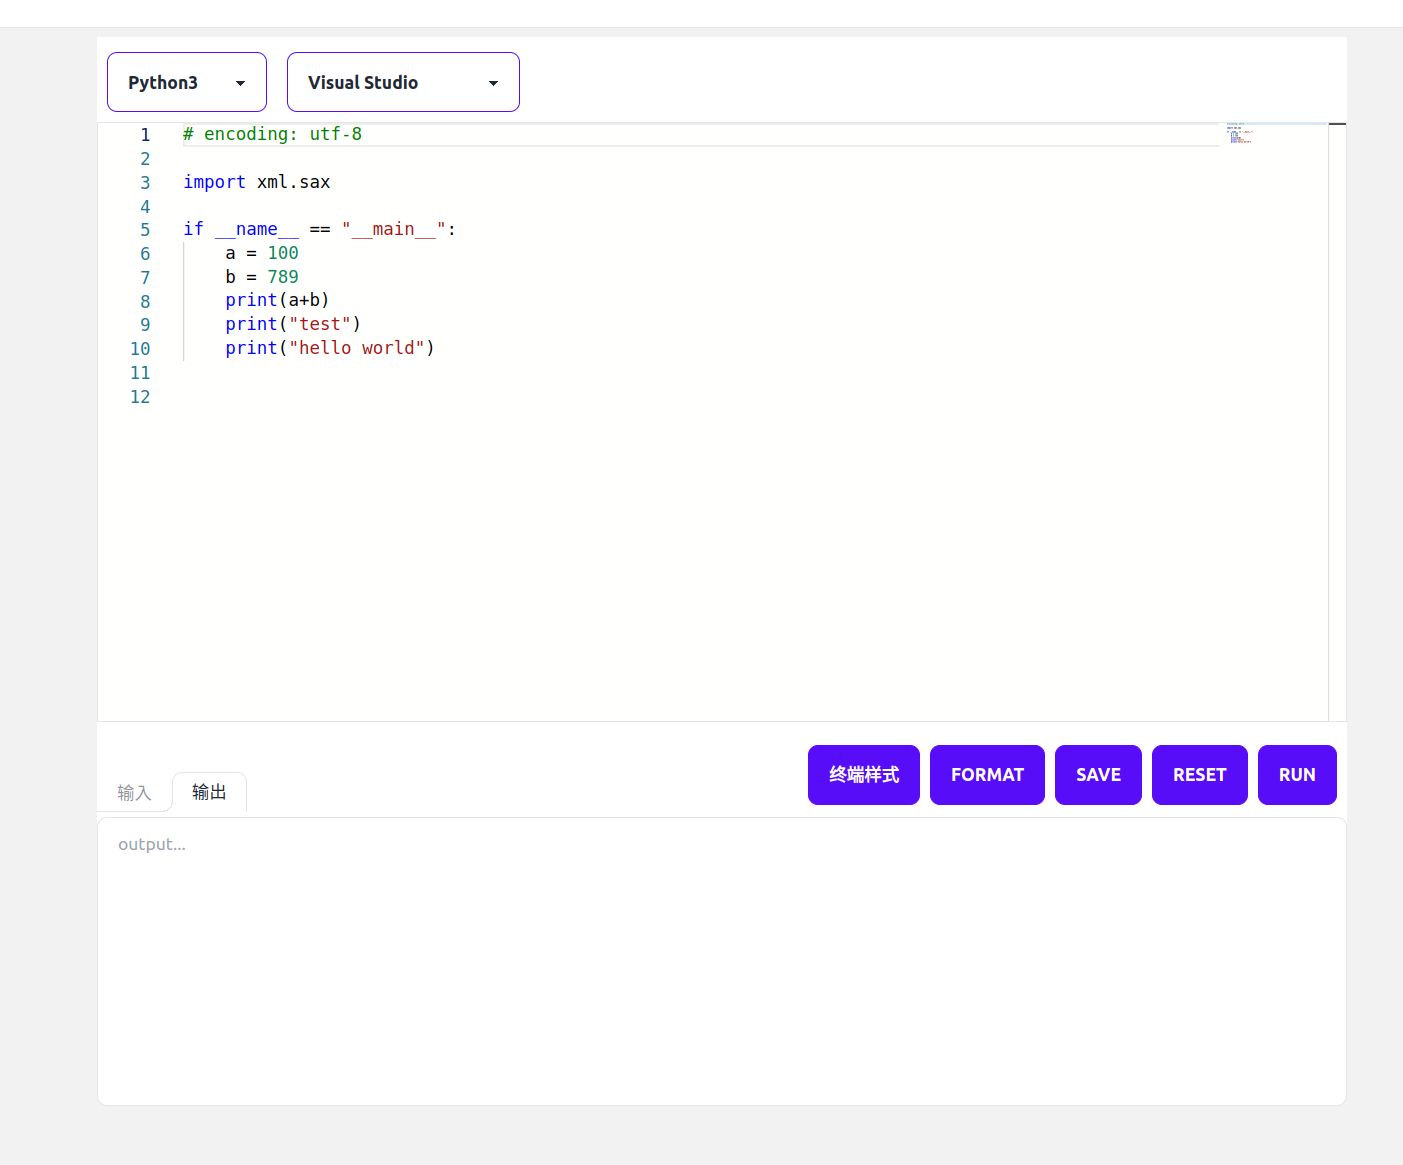Click inside the output text area
Viewport: 1403px width, 1165px height.
point(720,960)
